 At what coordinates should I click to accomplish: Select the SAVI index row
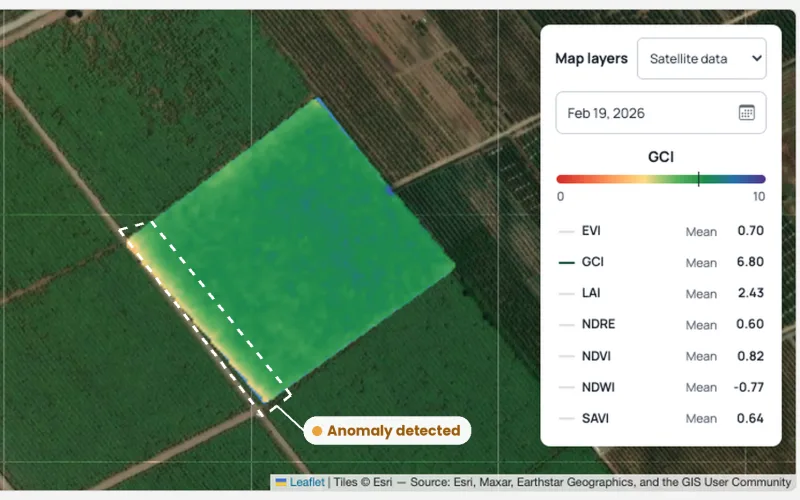coord(661,418)
